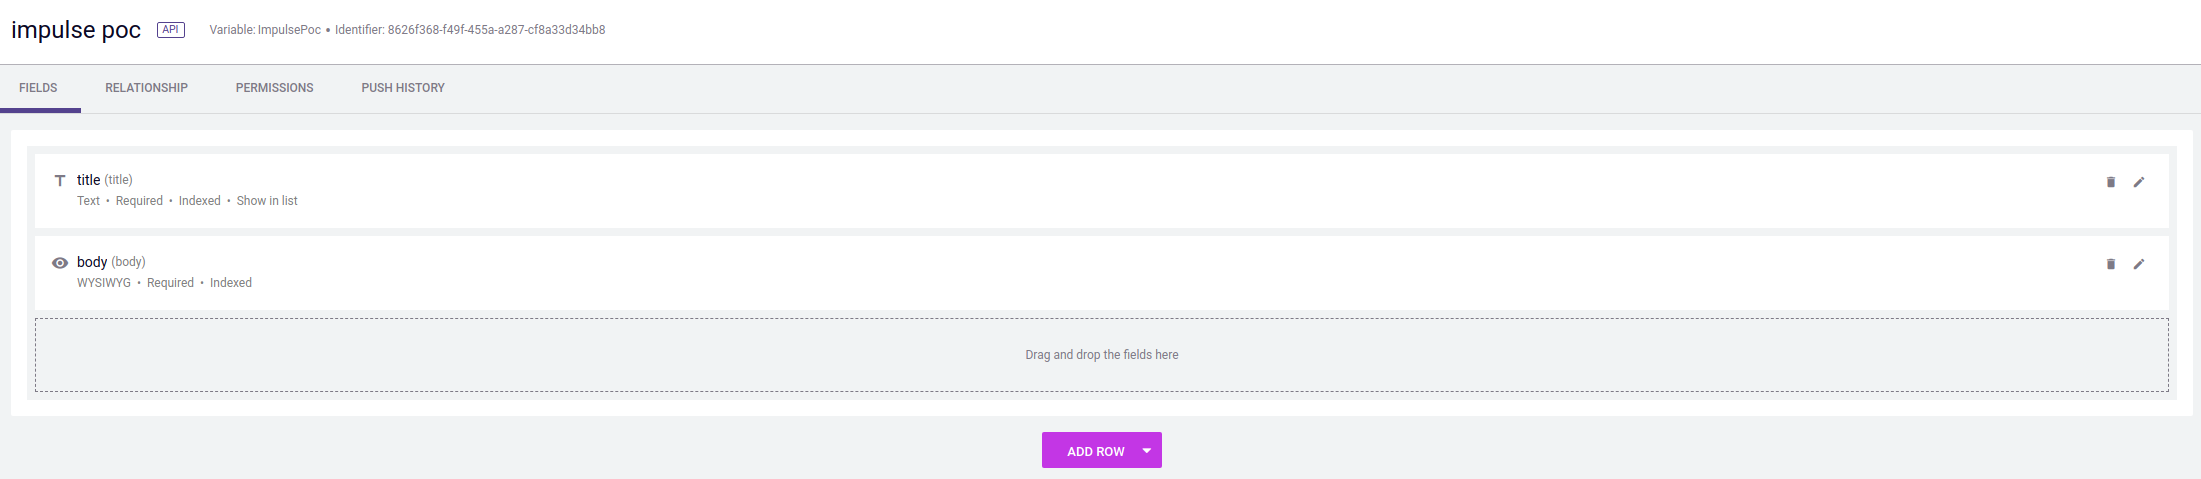Delete the title field using its trash icon
The width and height of the screenshot is (2201, 479).
pos(2111,182)
